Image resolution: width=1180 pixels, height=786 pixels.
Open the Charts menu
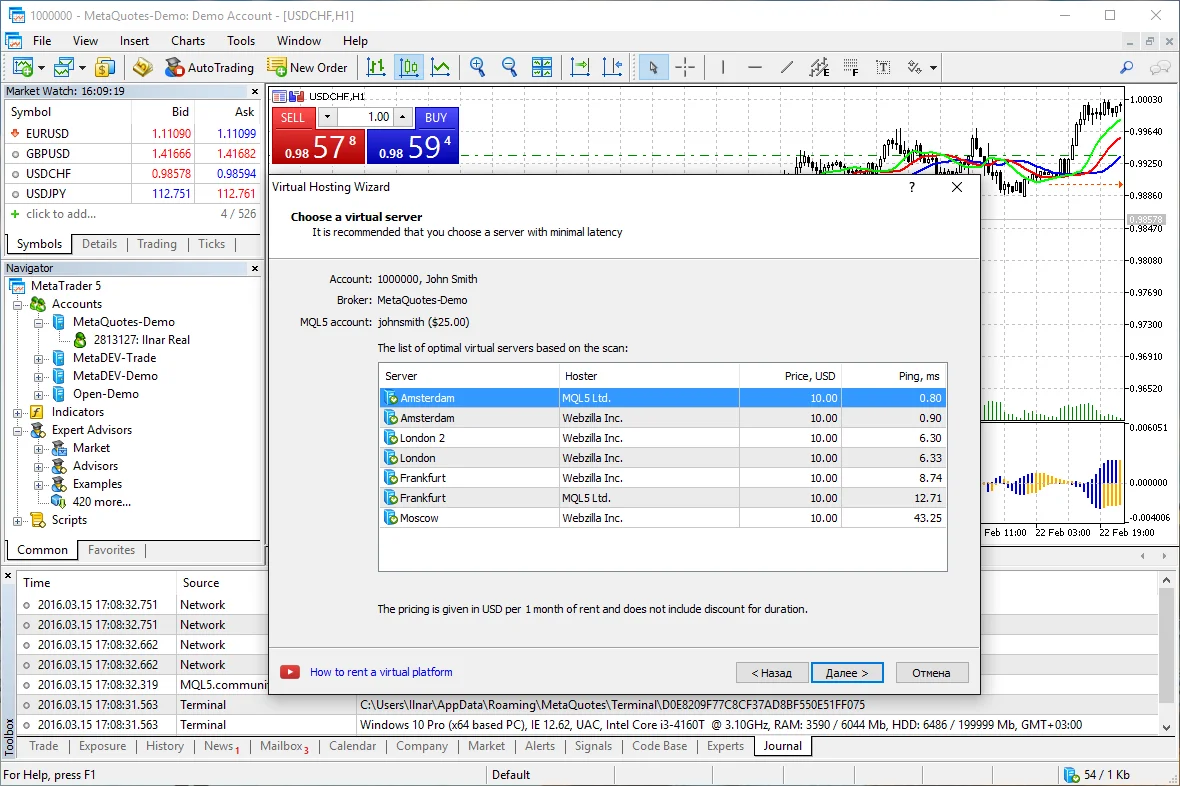point(187,41)
